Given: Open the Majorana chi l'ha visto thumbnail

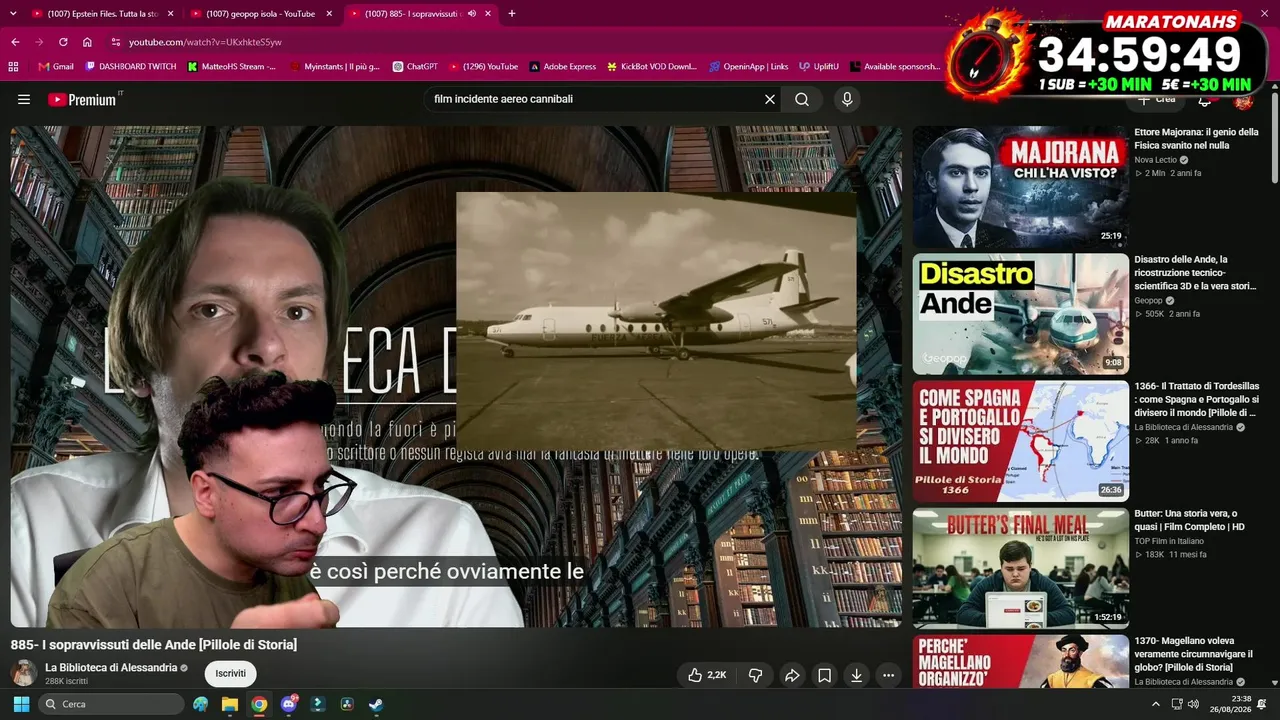Looking at the screenshot, I should coord(1021,187).
